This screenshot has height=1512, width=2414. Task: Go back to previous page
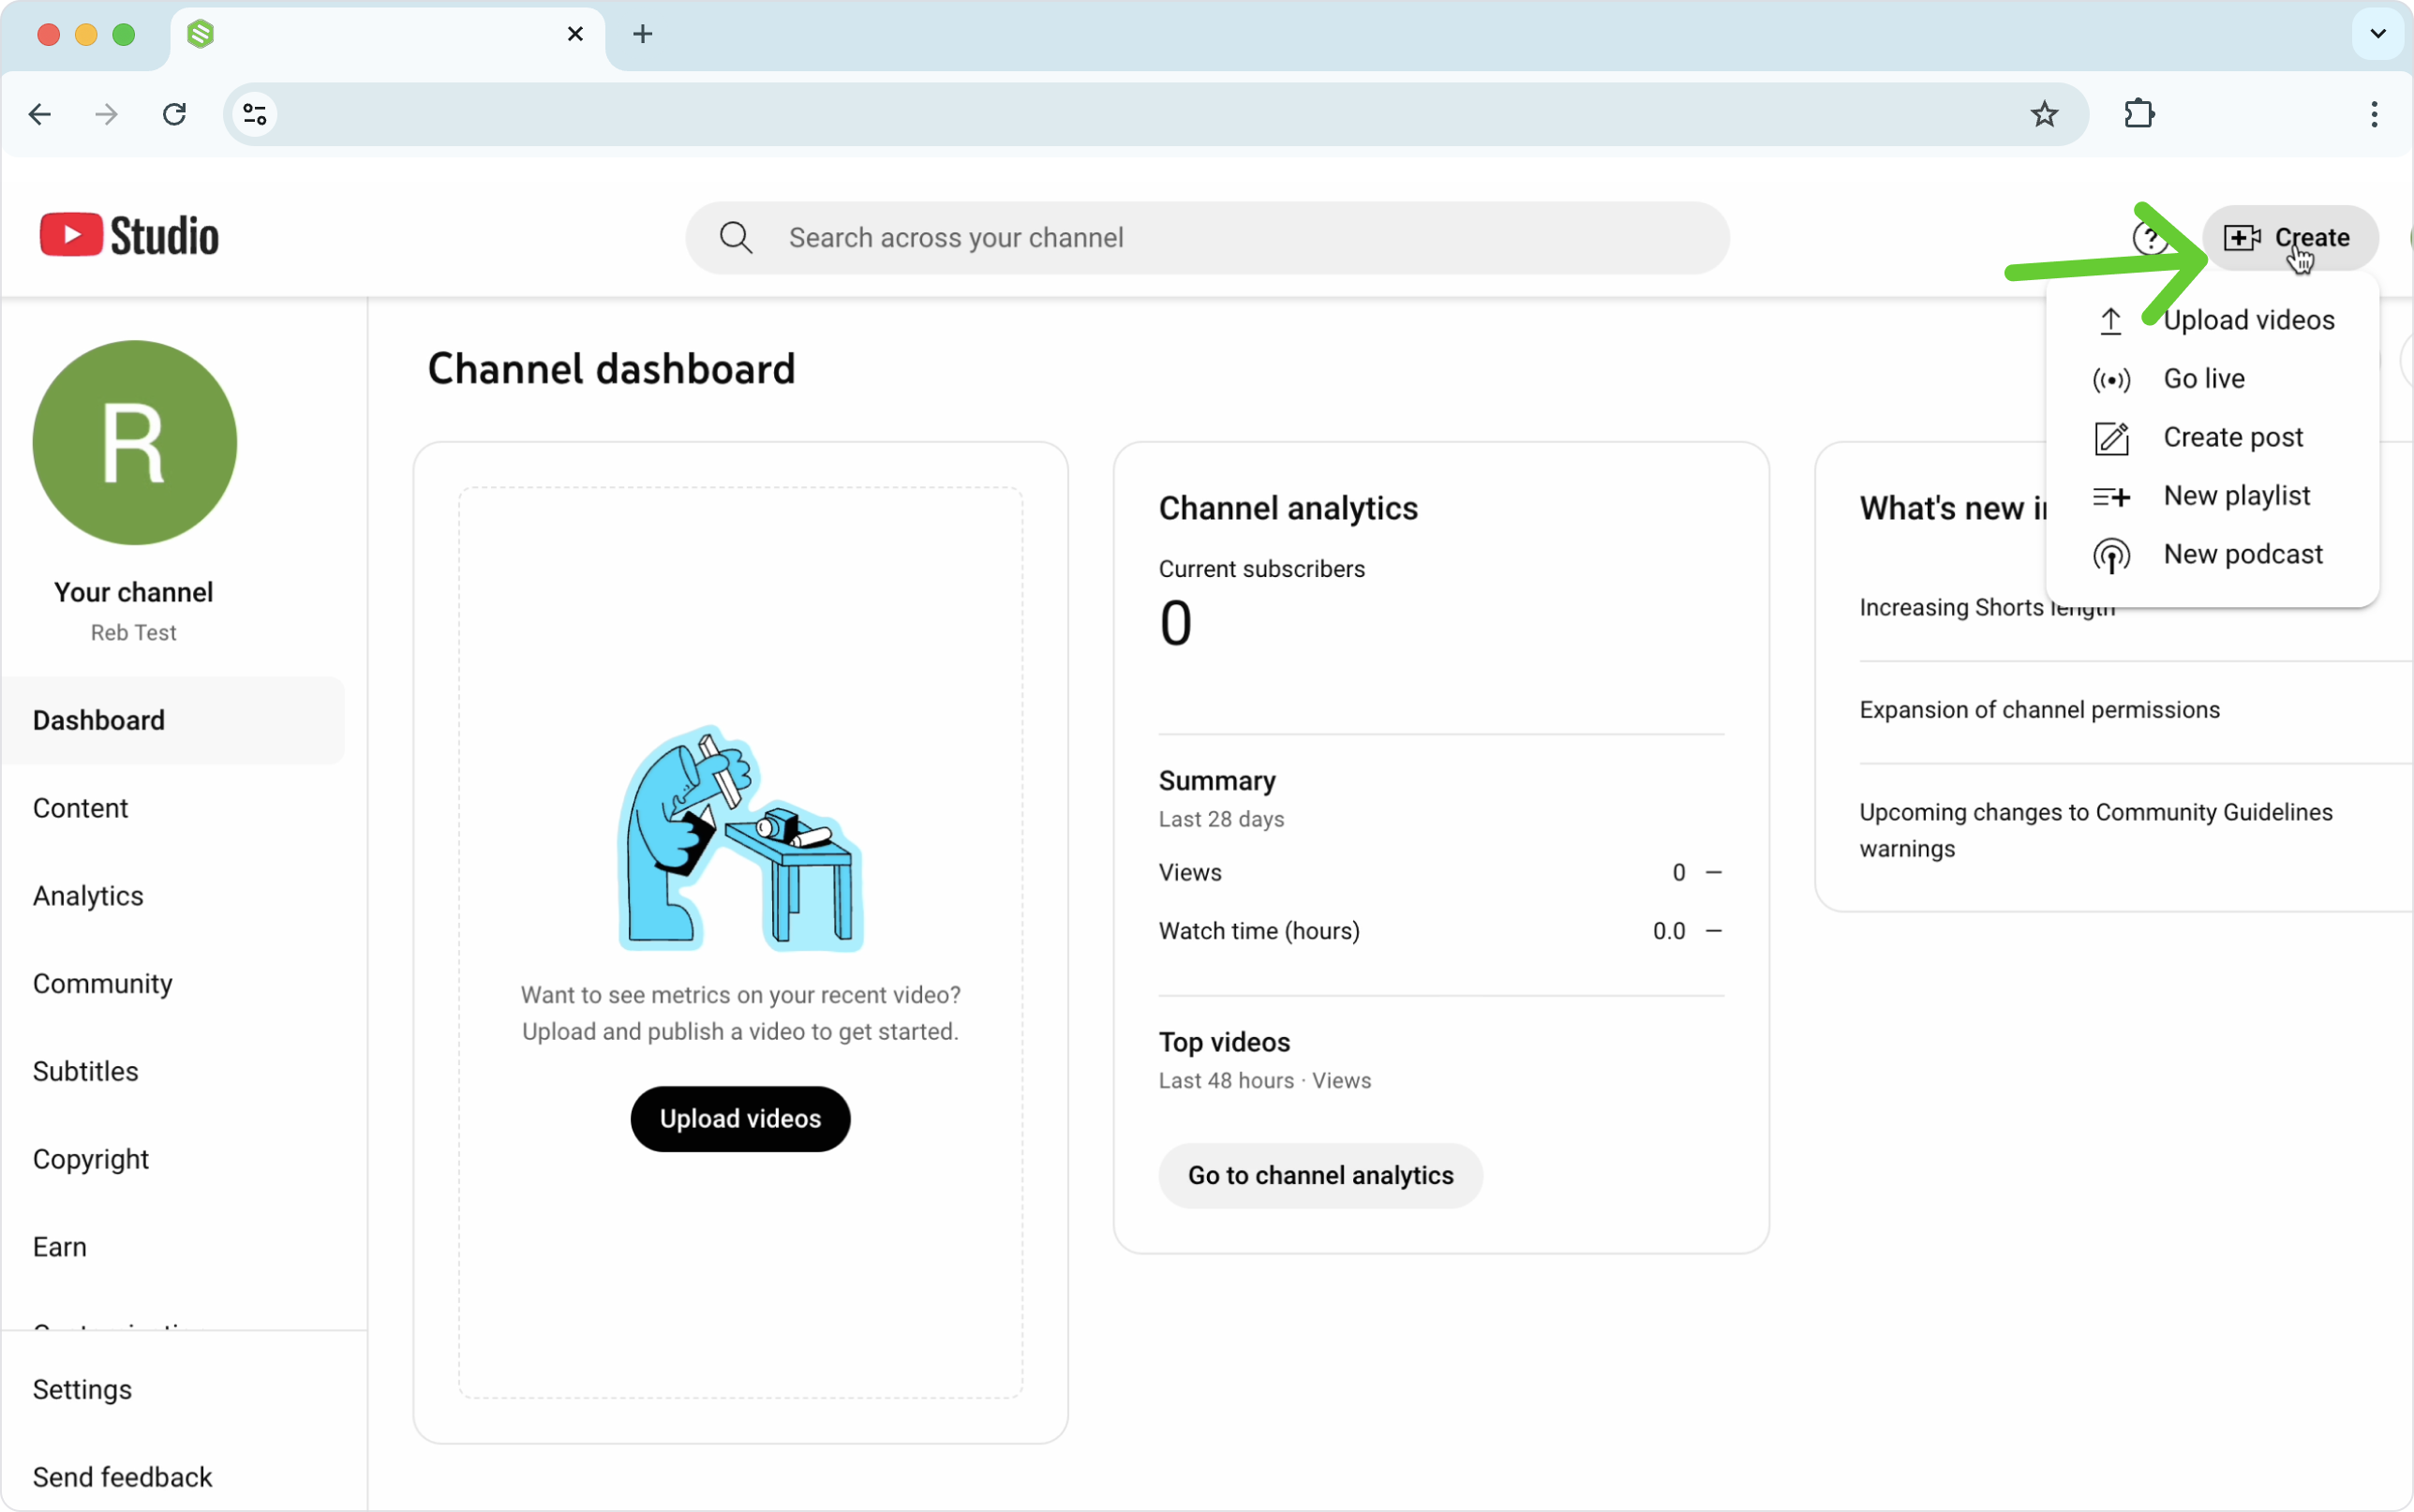click(x=40, y=115)
